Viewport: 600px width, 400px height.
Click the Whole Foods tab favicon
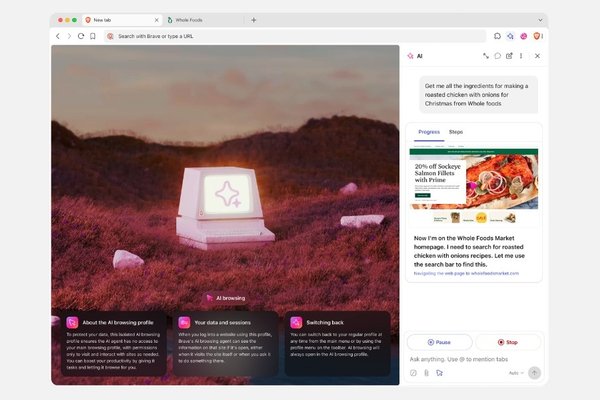tap(170, 20)
